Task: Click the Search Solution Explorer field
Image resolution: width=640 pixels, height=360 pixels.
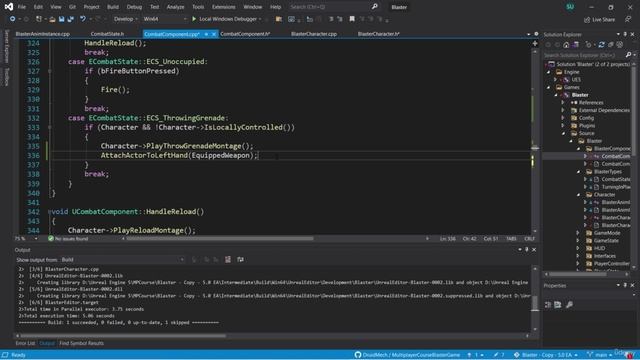Action: pyautogui.click(x=584, y=55)
